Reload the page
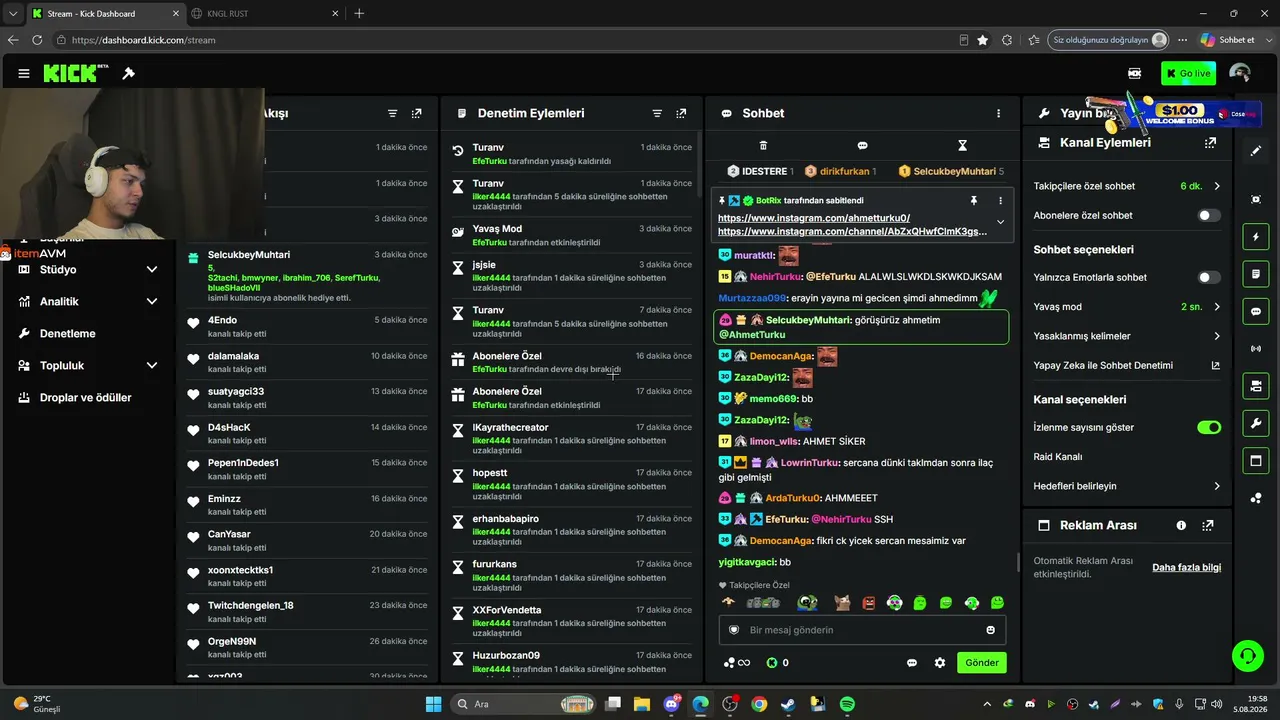The width and height of the screenshot is (1280, 720). pos(37,40)
